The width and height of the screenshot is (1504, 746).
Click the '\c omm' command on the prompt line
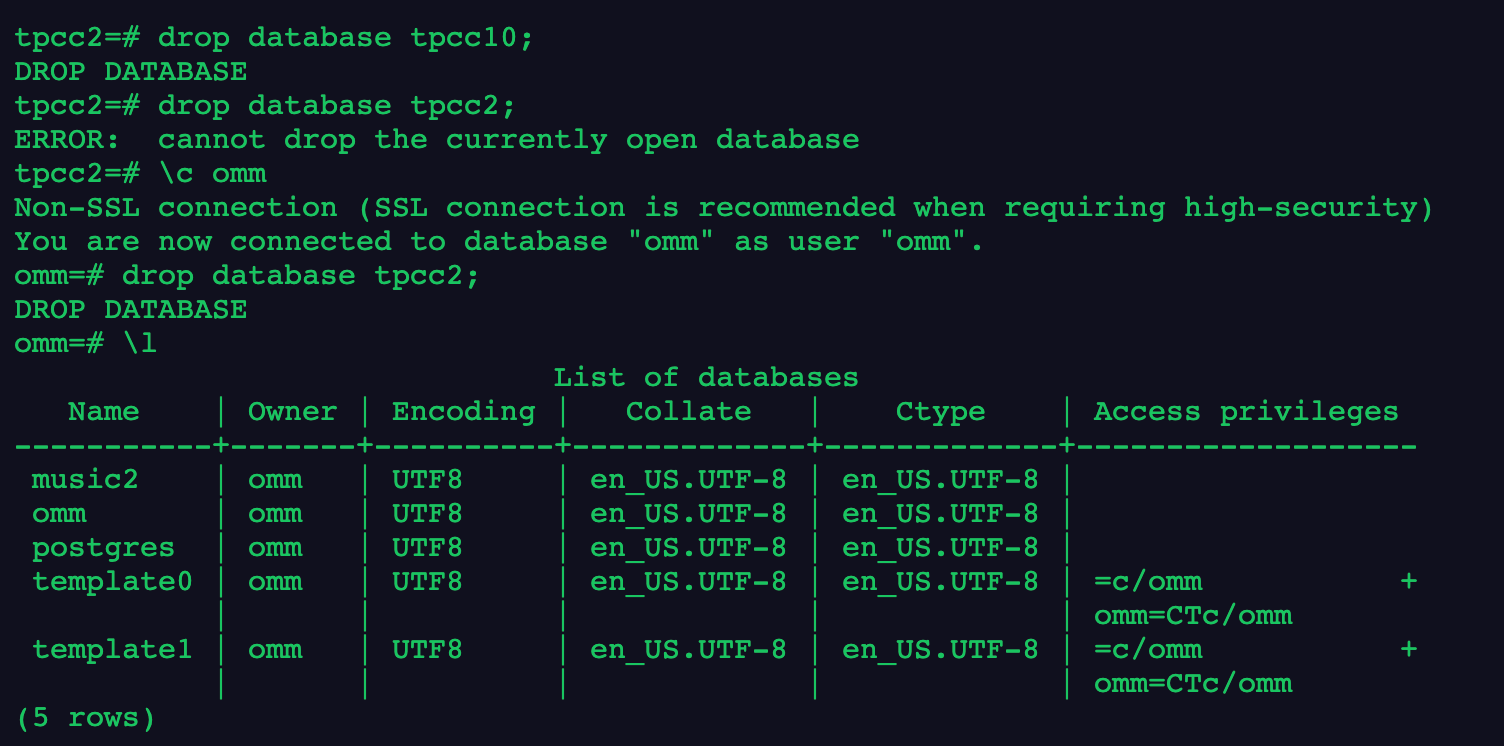(x=212, y=174)
